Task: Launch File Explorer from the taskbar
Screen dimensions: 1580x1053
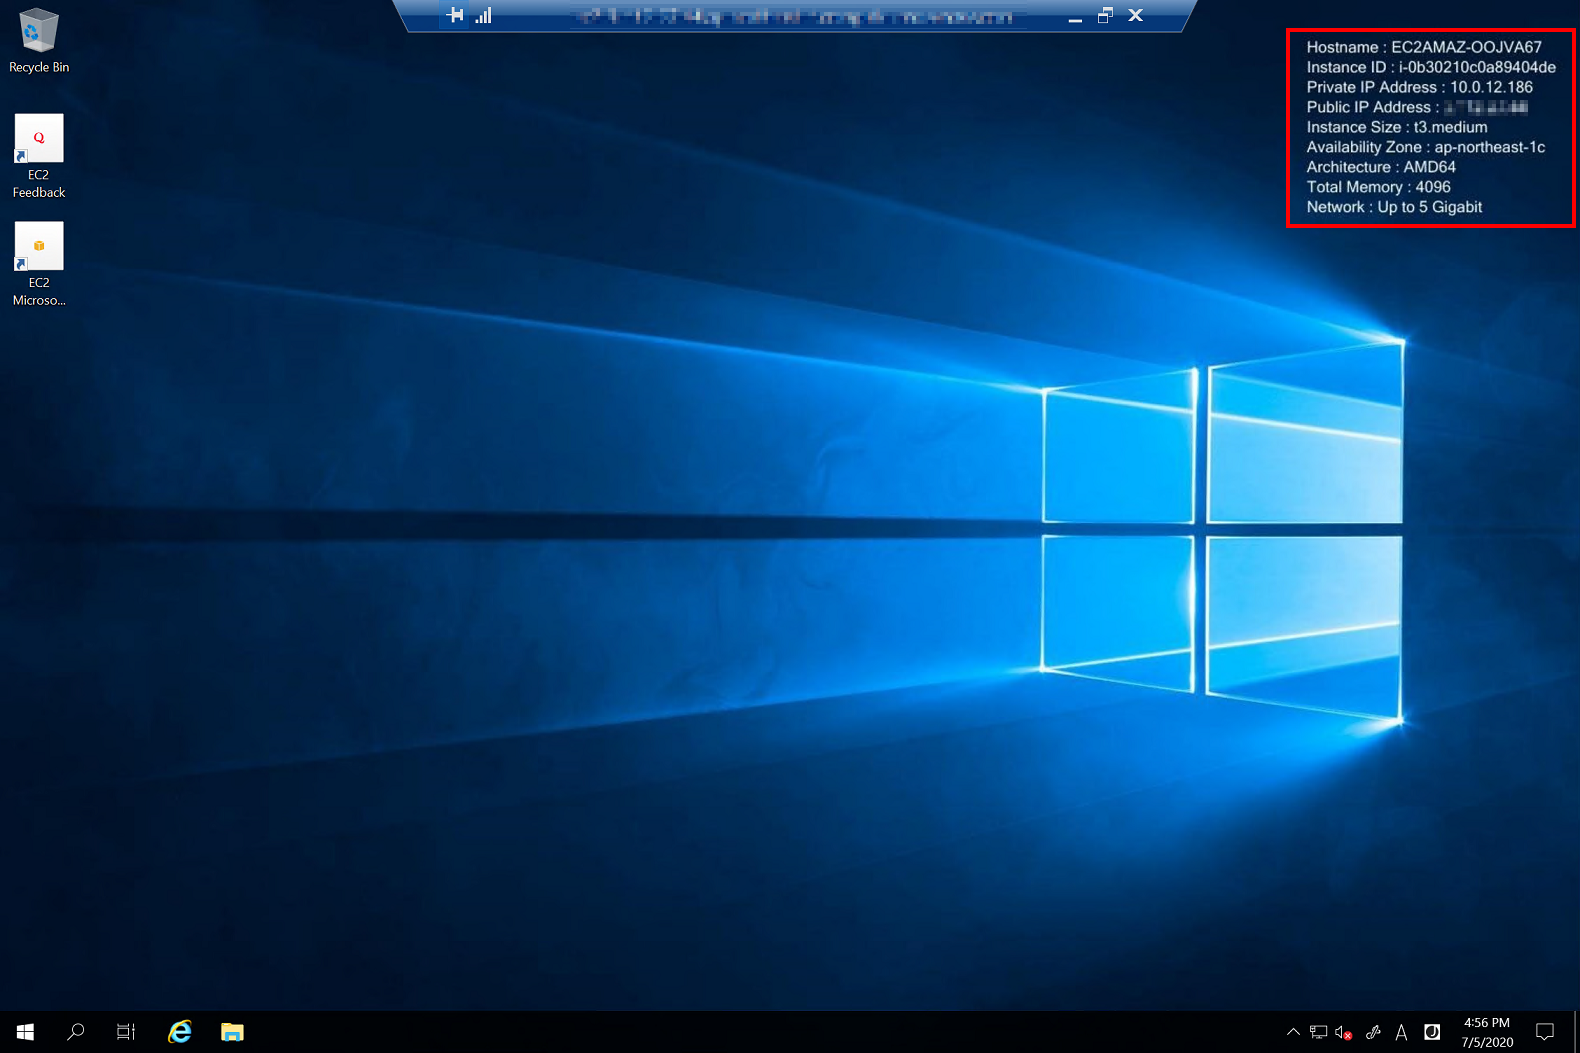Action: coord(232,1032)
